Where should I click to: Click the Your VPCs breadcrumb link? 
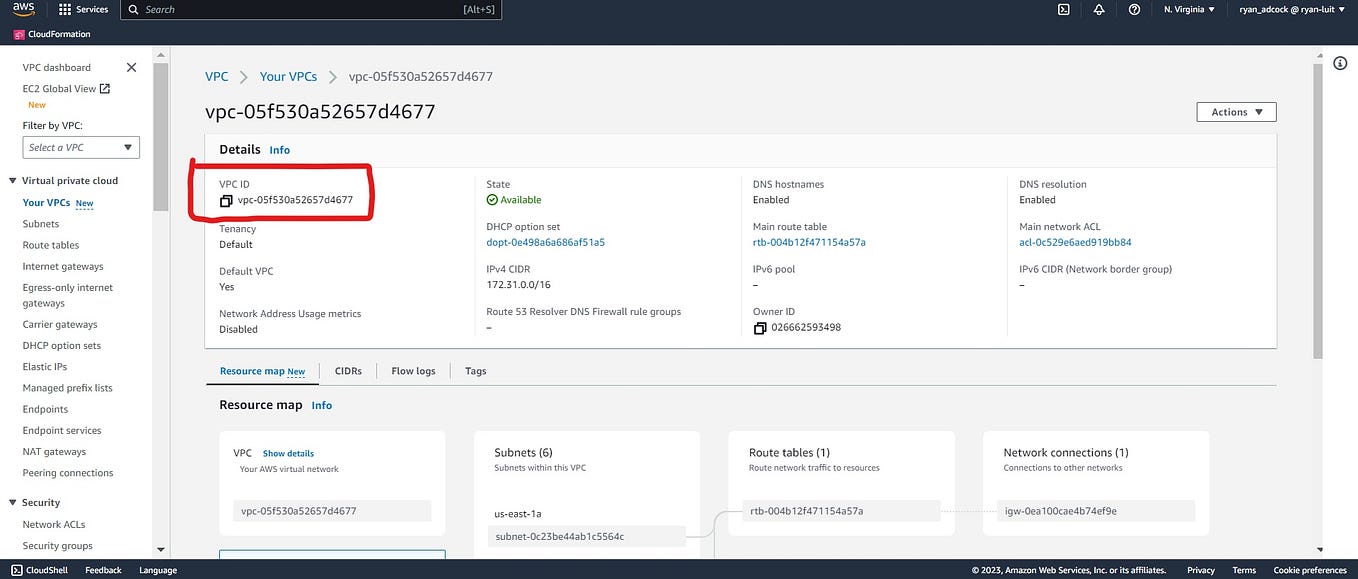(x=288, y=77)
